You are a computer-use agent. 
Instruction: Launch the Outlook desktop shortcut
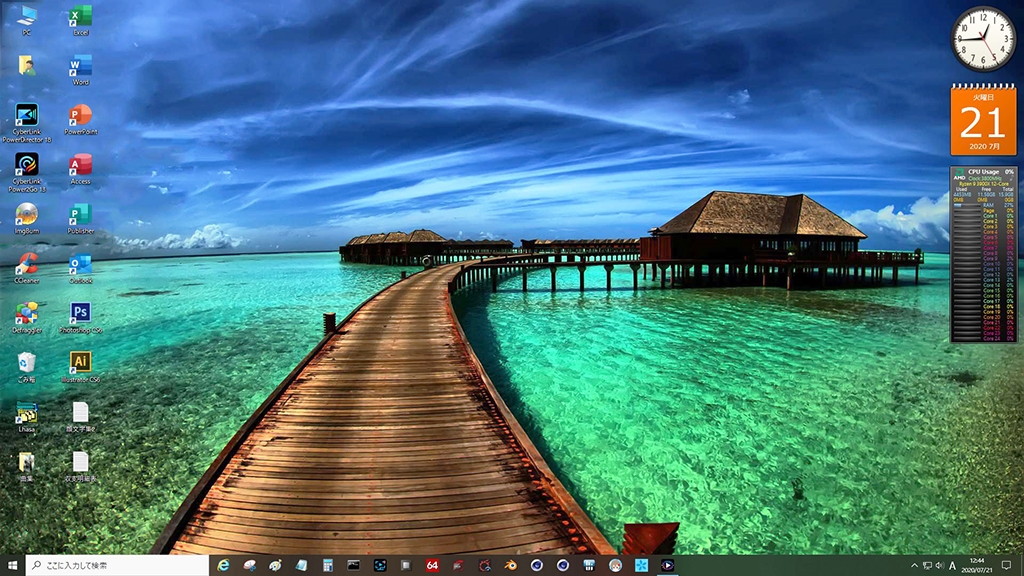click(80, 268)
